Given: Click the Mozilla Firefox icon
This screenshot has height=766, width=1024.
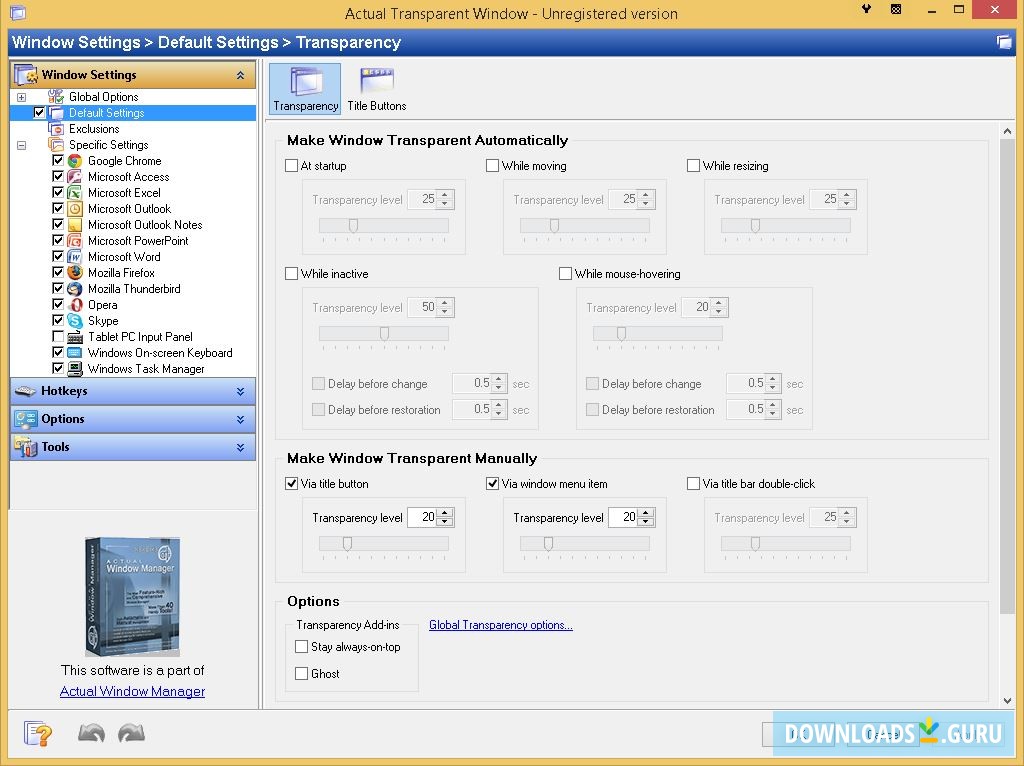Looking at the screenshot, I should point(75,273).
